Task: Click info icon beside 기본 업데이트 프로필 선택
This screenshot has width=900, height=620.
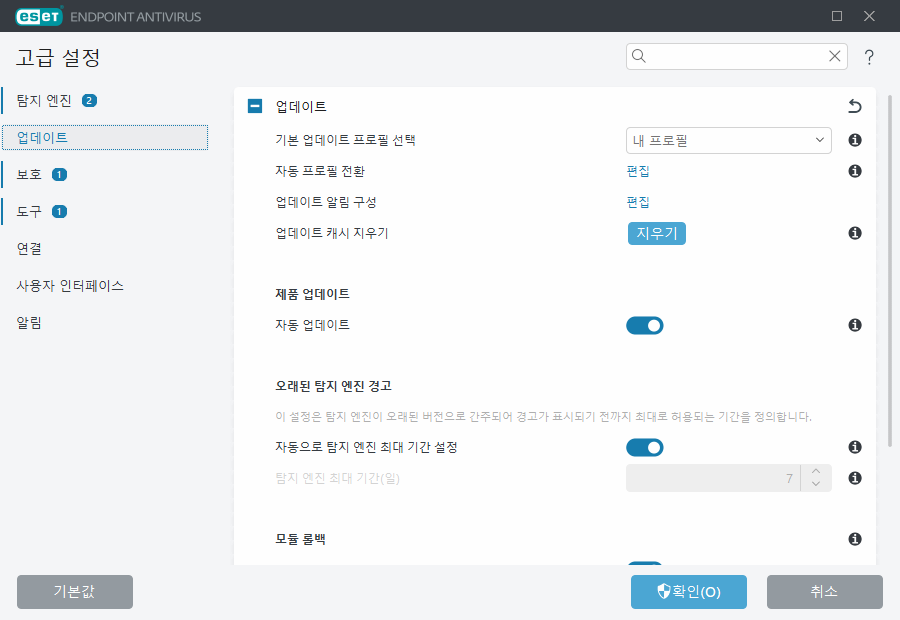Action: click(854, 140)
